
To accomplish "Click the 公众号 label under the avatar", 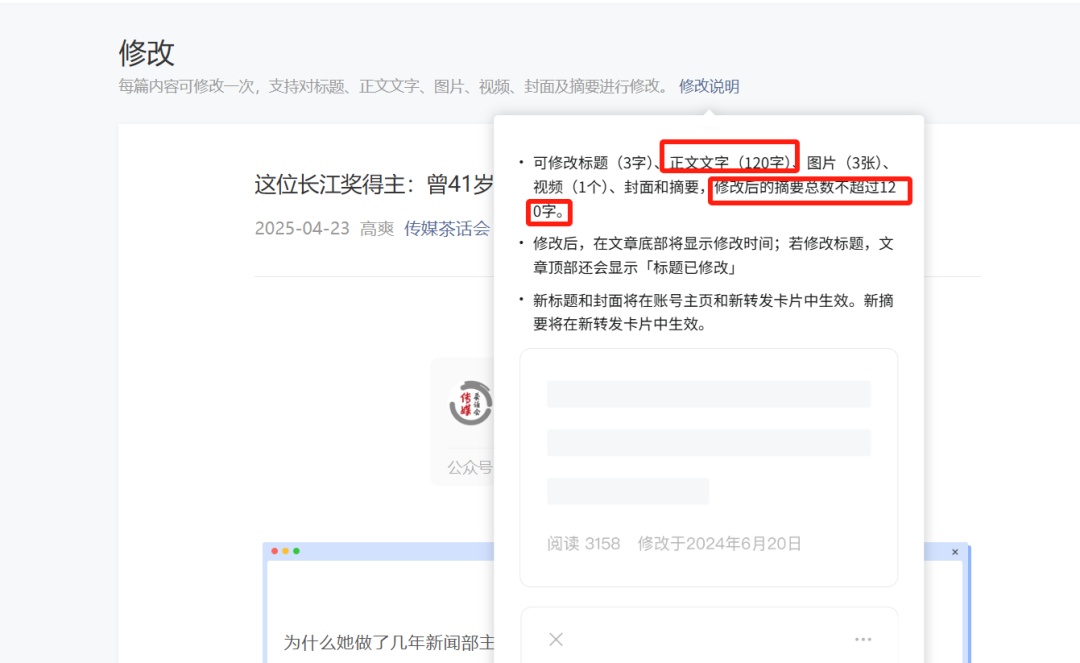I will 470,467.
